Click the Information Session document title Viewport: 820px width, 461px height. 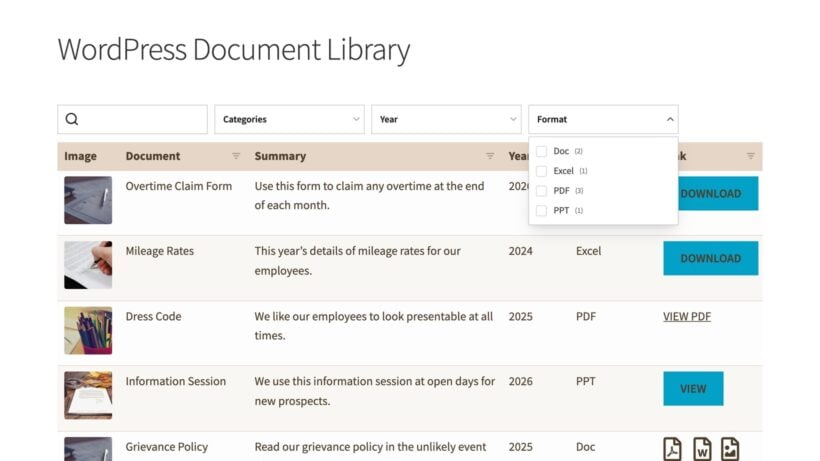(x=176, y=381)
